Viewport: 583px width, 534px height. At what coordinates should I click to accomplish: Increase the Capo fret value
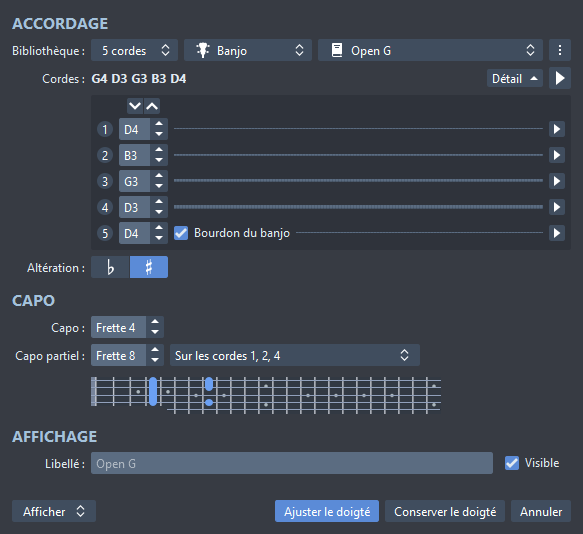coord(155,322)
